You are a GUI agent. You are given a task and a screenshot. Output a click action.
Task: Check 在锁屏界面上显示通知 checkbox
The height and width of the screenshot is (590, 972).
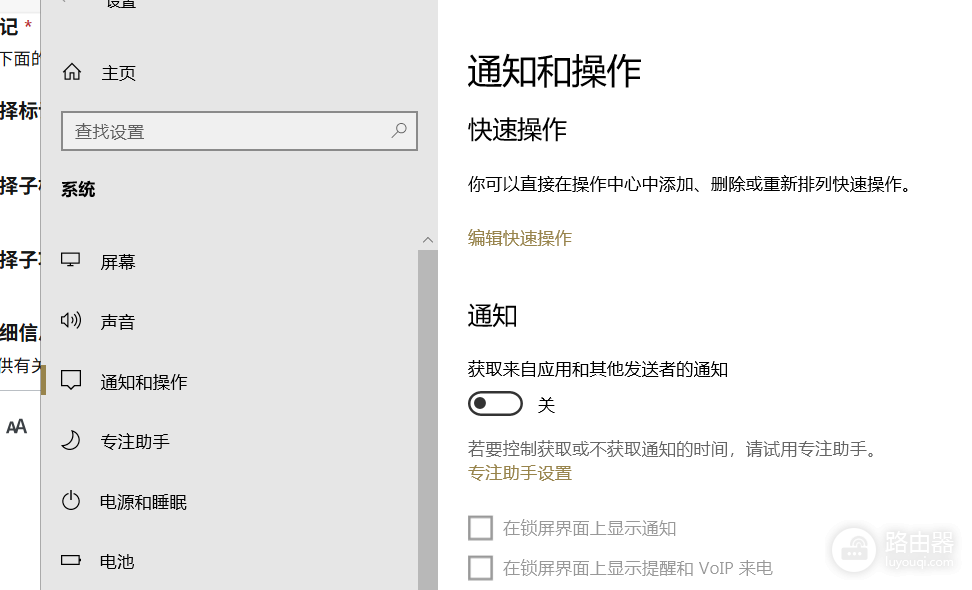click(x=480, y=528)
